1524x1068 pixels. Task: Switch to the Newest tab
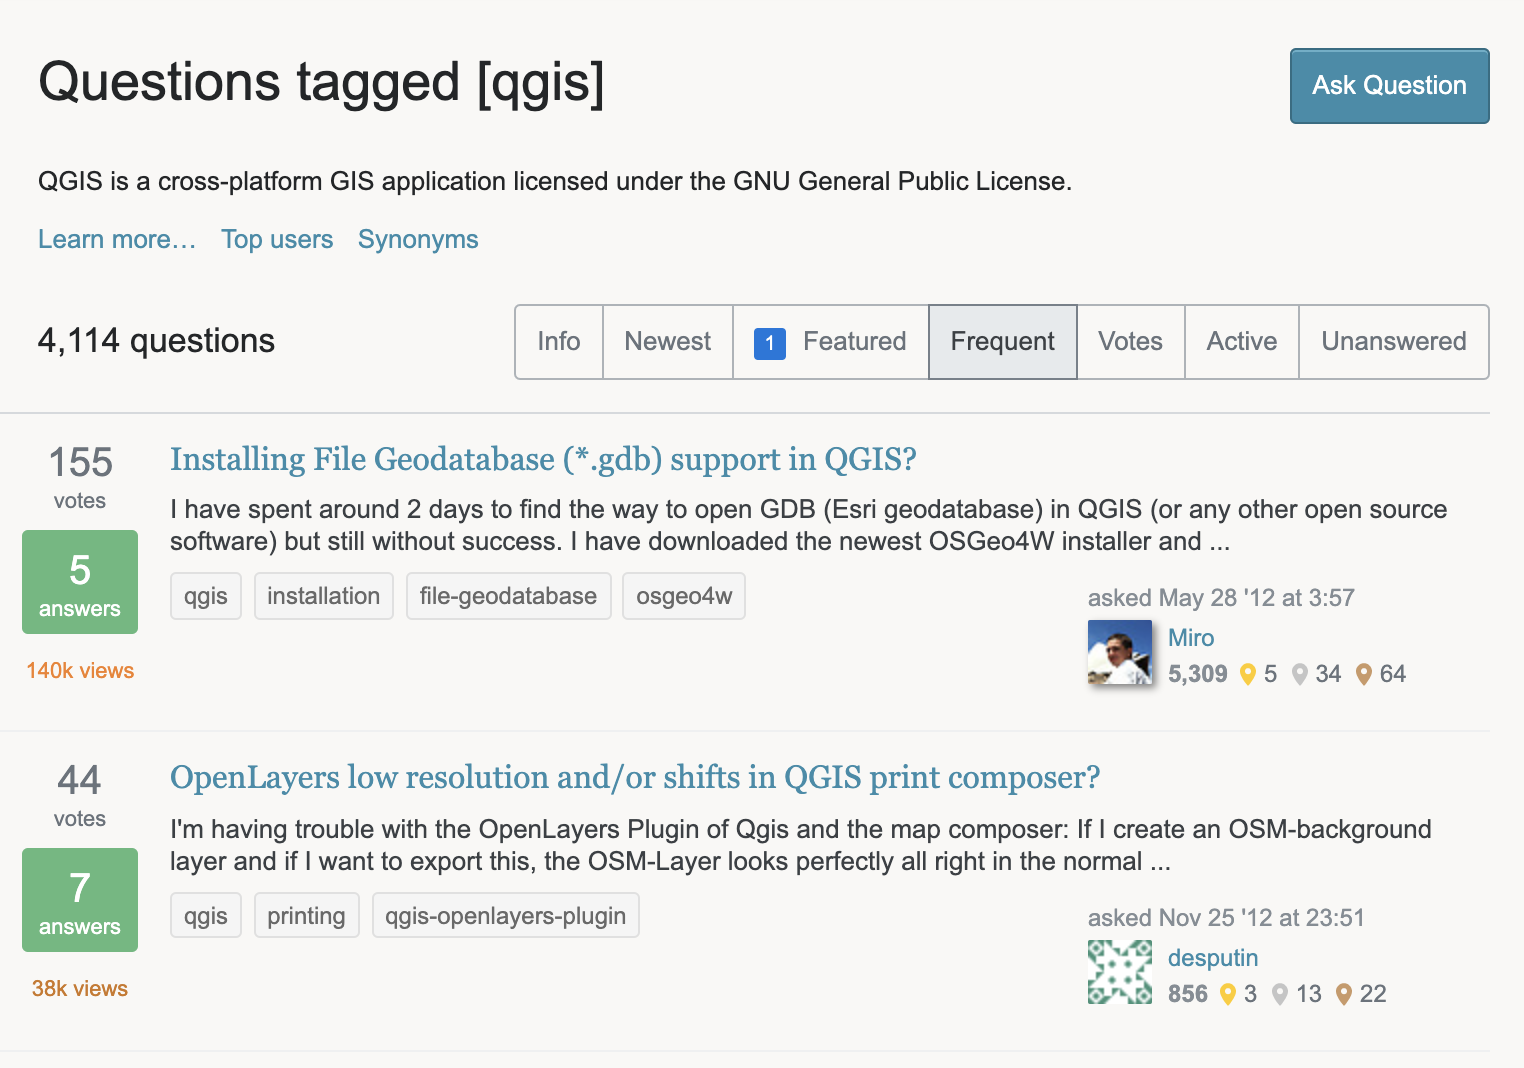coord(668,342)
